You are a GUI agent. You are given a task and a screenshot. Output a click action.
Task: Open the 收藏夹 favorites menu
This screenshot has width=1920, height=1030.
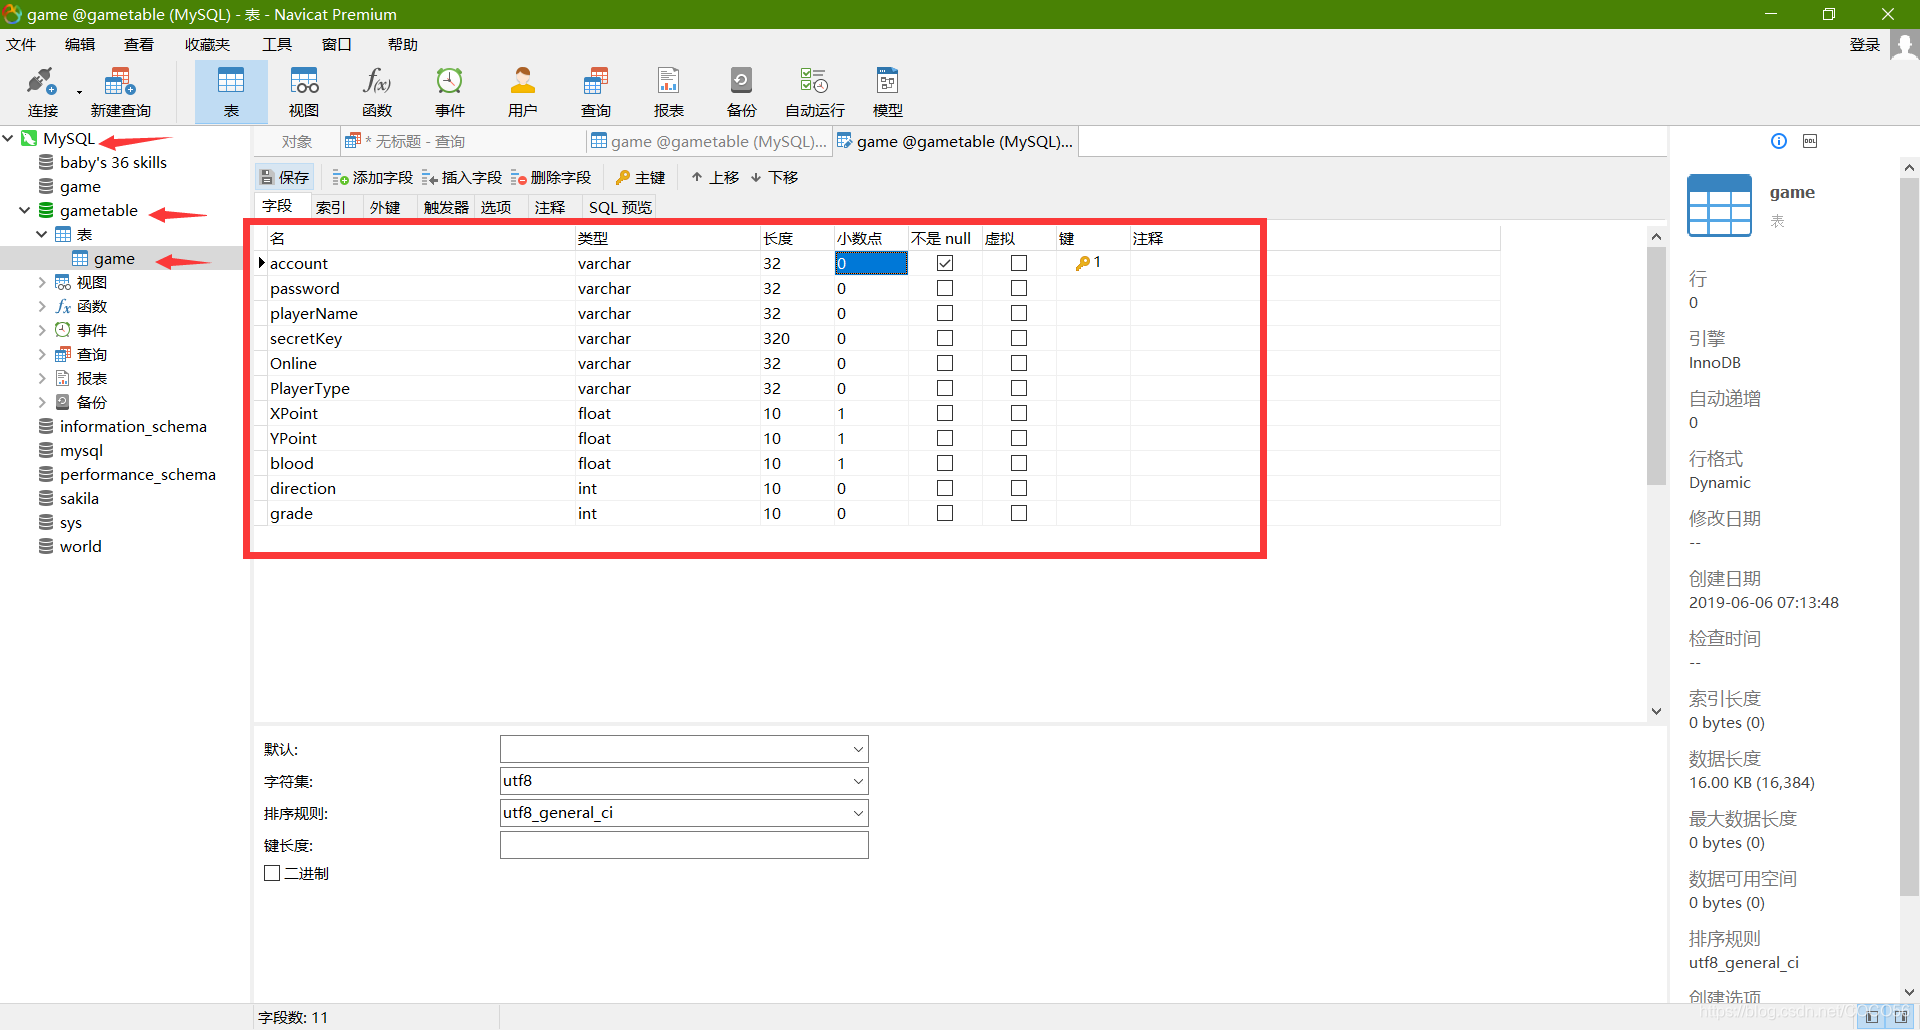(x=207, y=45)
